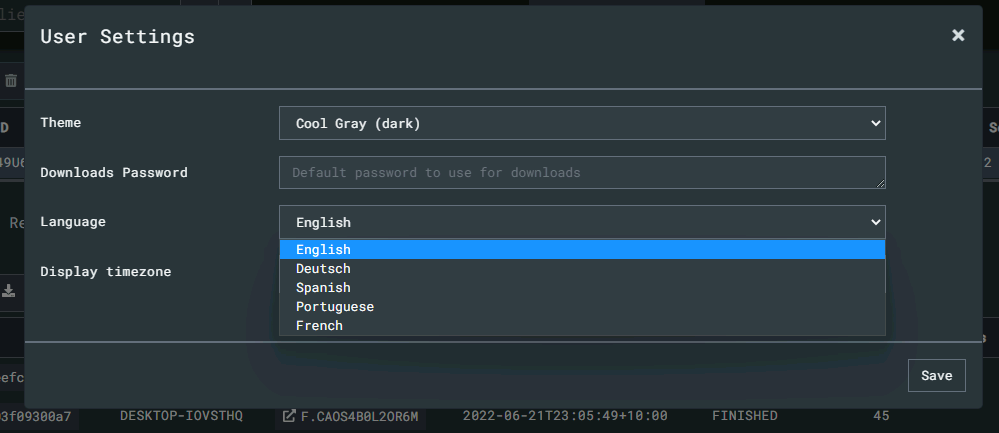999x433 pixels.
Task: Open the Theme dropdown
Action: click(x=582, y=124)
